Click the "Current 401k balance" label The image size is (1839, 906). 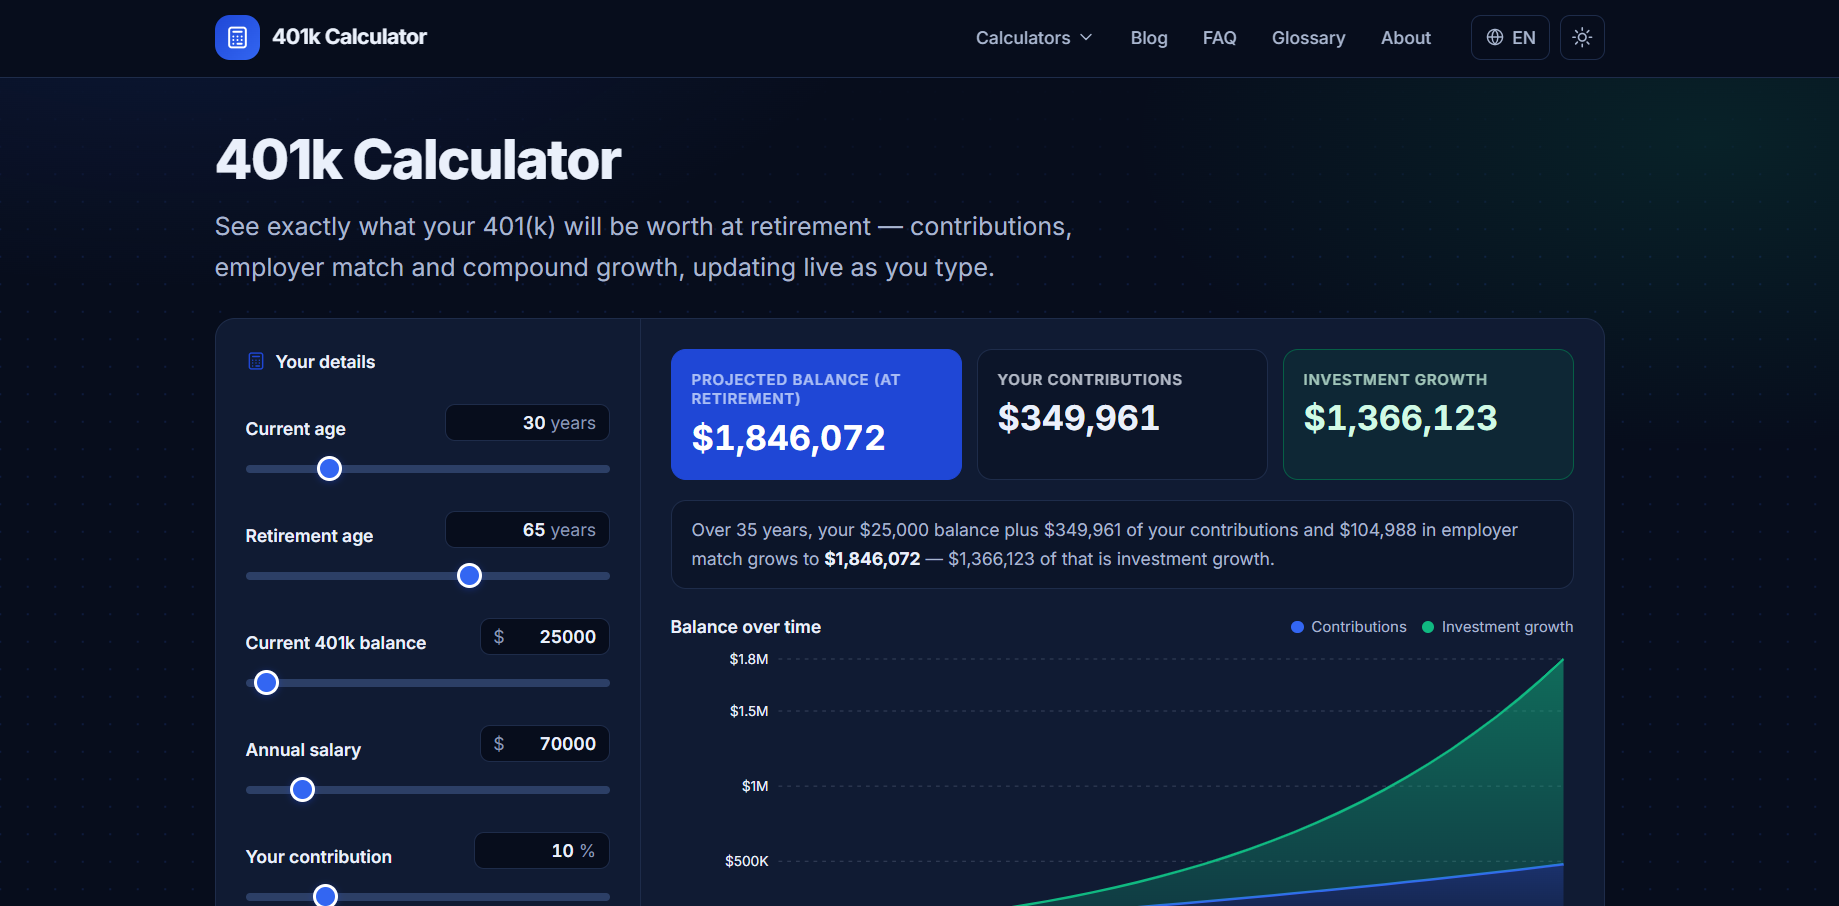336,643
